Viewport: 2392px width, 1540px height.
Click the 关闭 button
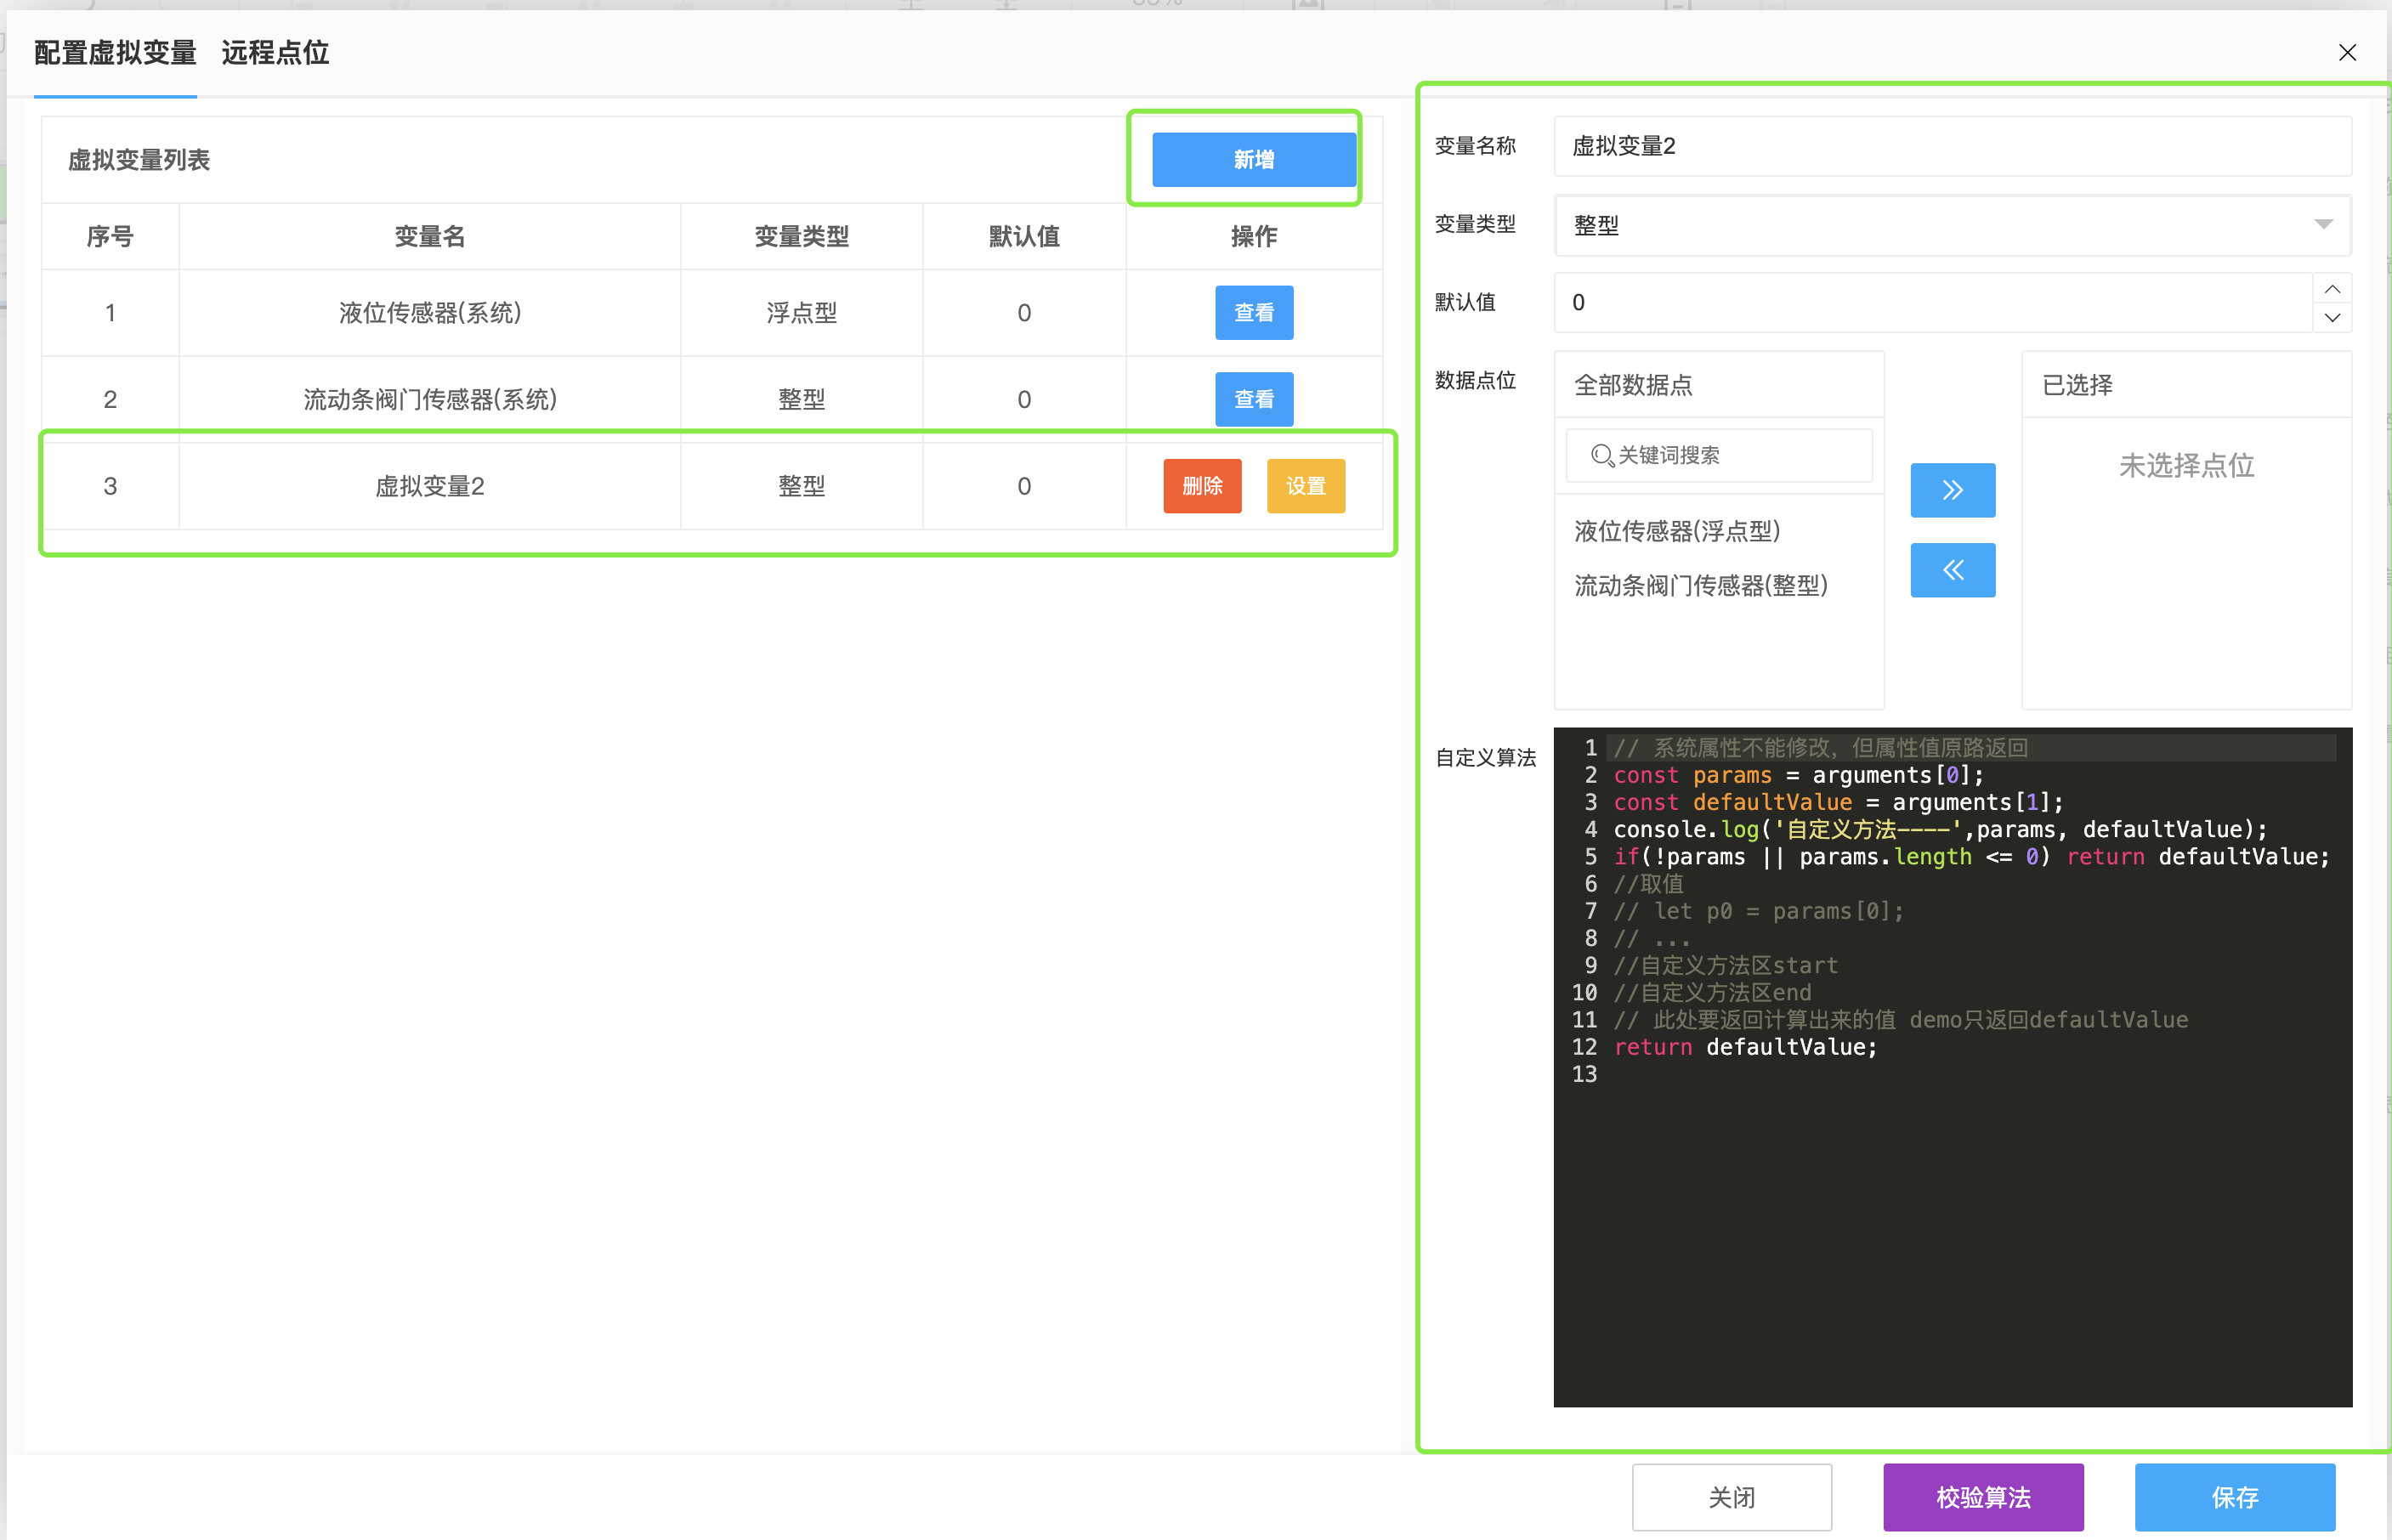[1731, 1497]
